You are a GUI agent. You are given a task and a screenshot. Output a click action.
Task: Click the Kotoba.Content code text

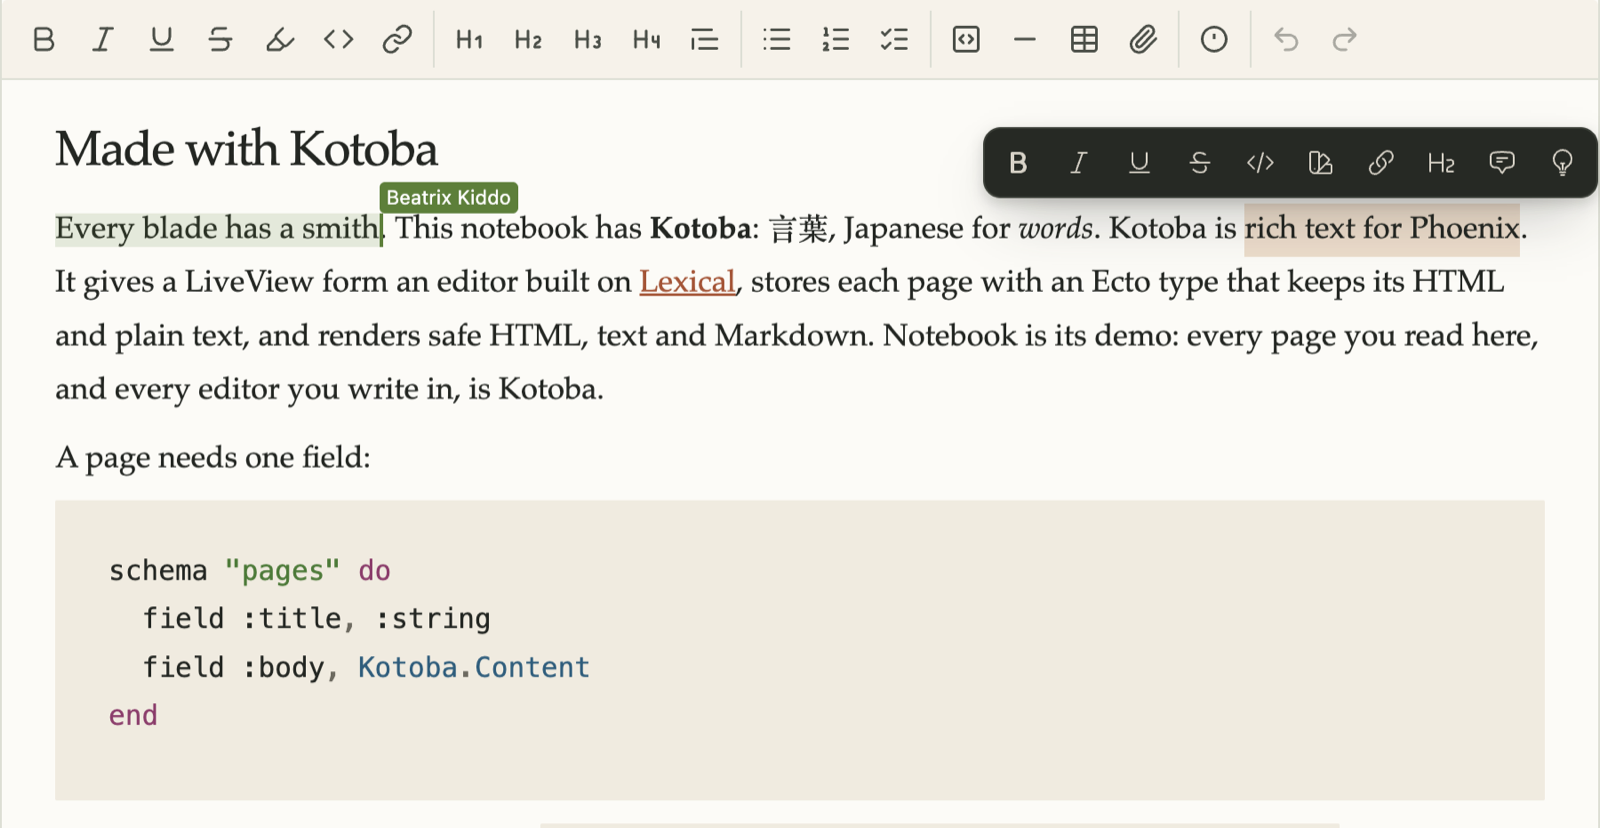pyautogui.click(x=474, y=667)
